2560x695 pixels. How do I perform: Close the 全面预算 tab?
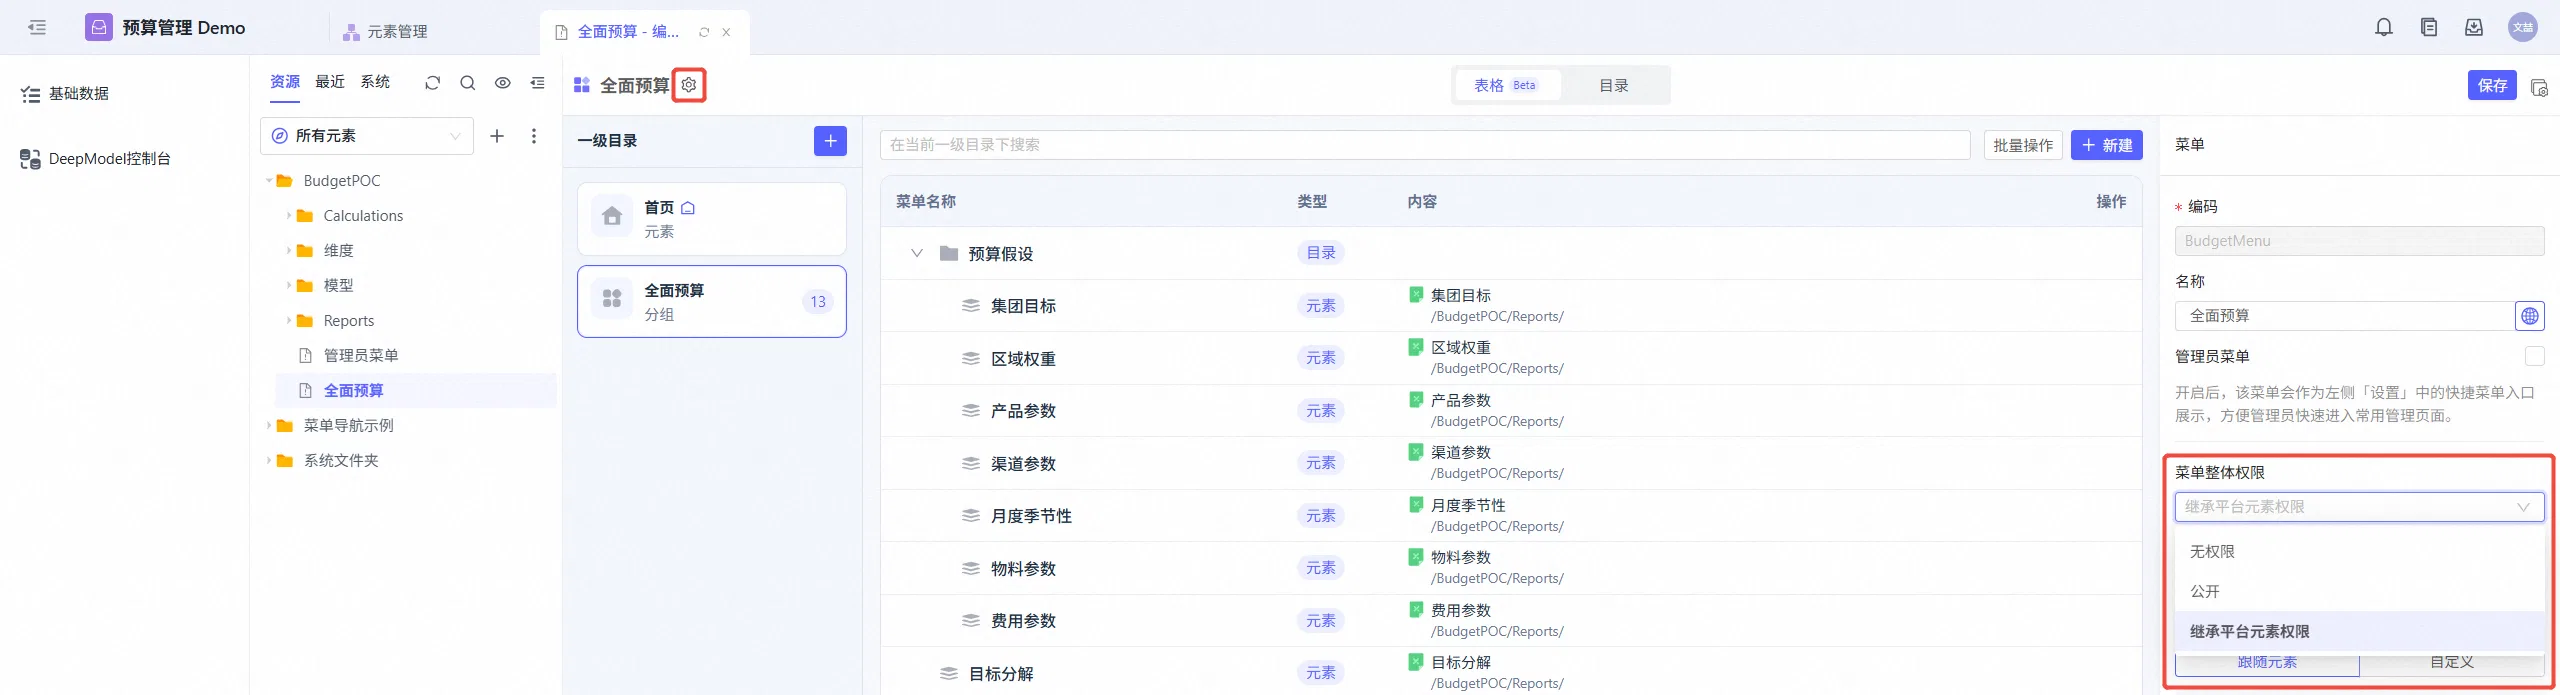[726, 32]
